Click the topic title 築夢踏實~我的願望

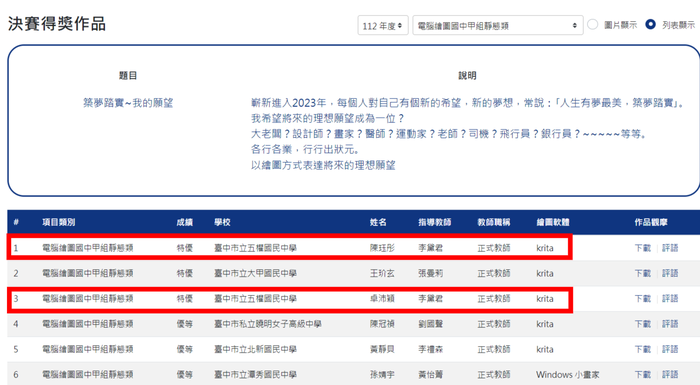[x=128, y=103]
